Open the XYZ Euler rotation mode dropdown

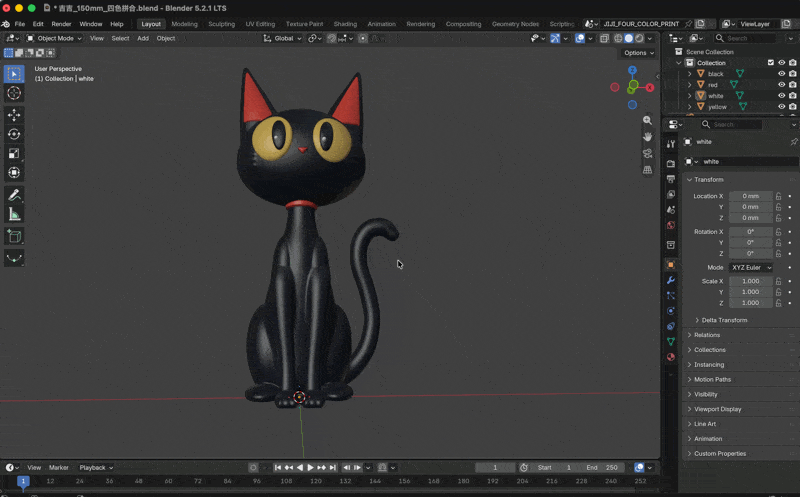click(751, 267)
